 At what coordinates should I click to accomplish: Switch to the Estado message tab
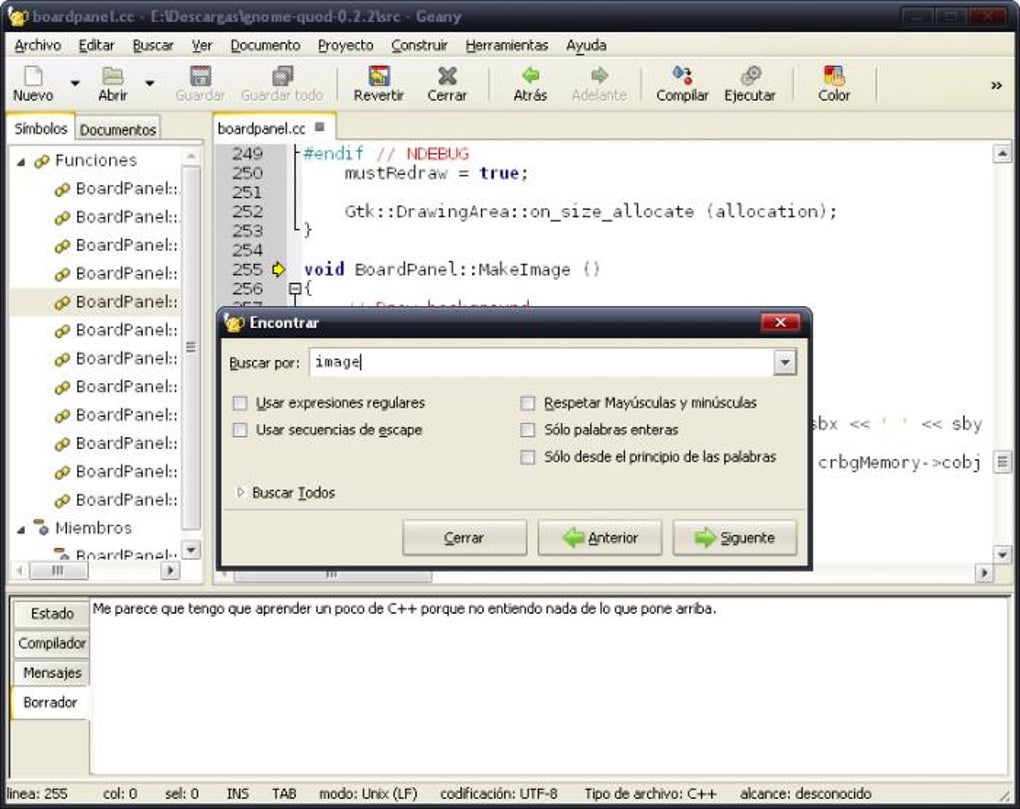pos(52,613)
